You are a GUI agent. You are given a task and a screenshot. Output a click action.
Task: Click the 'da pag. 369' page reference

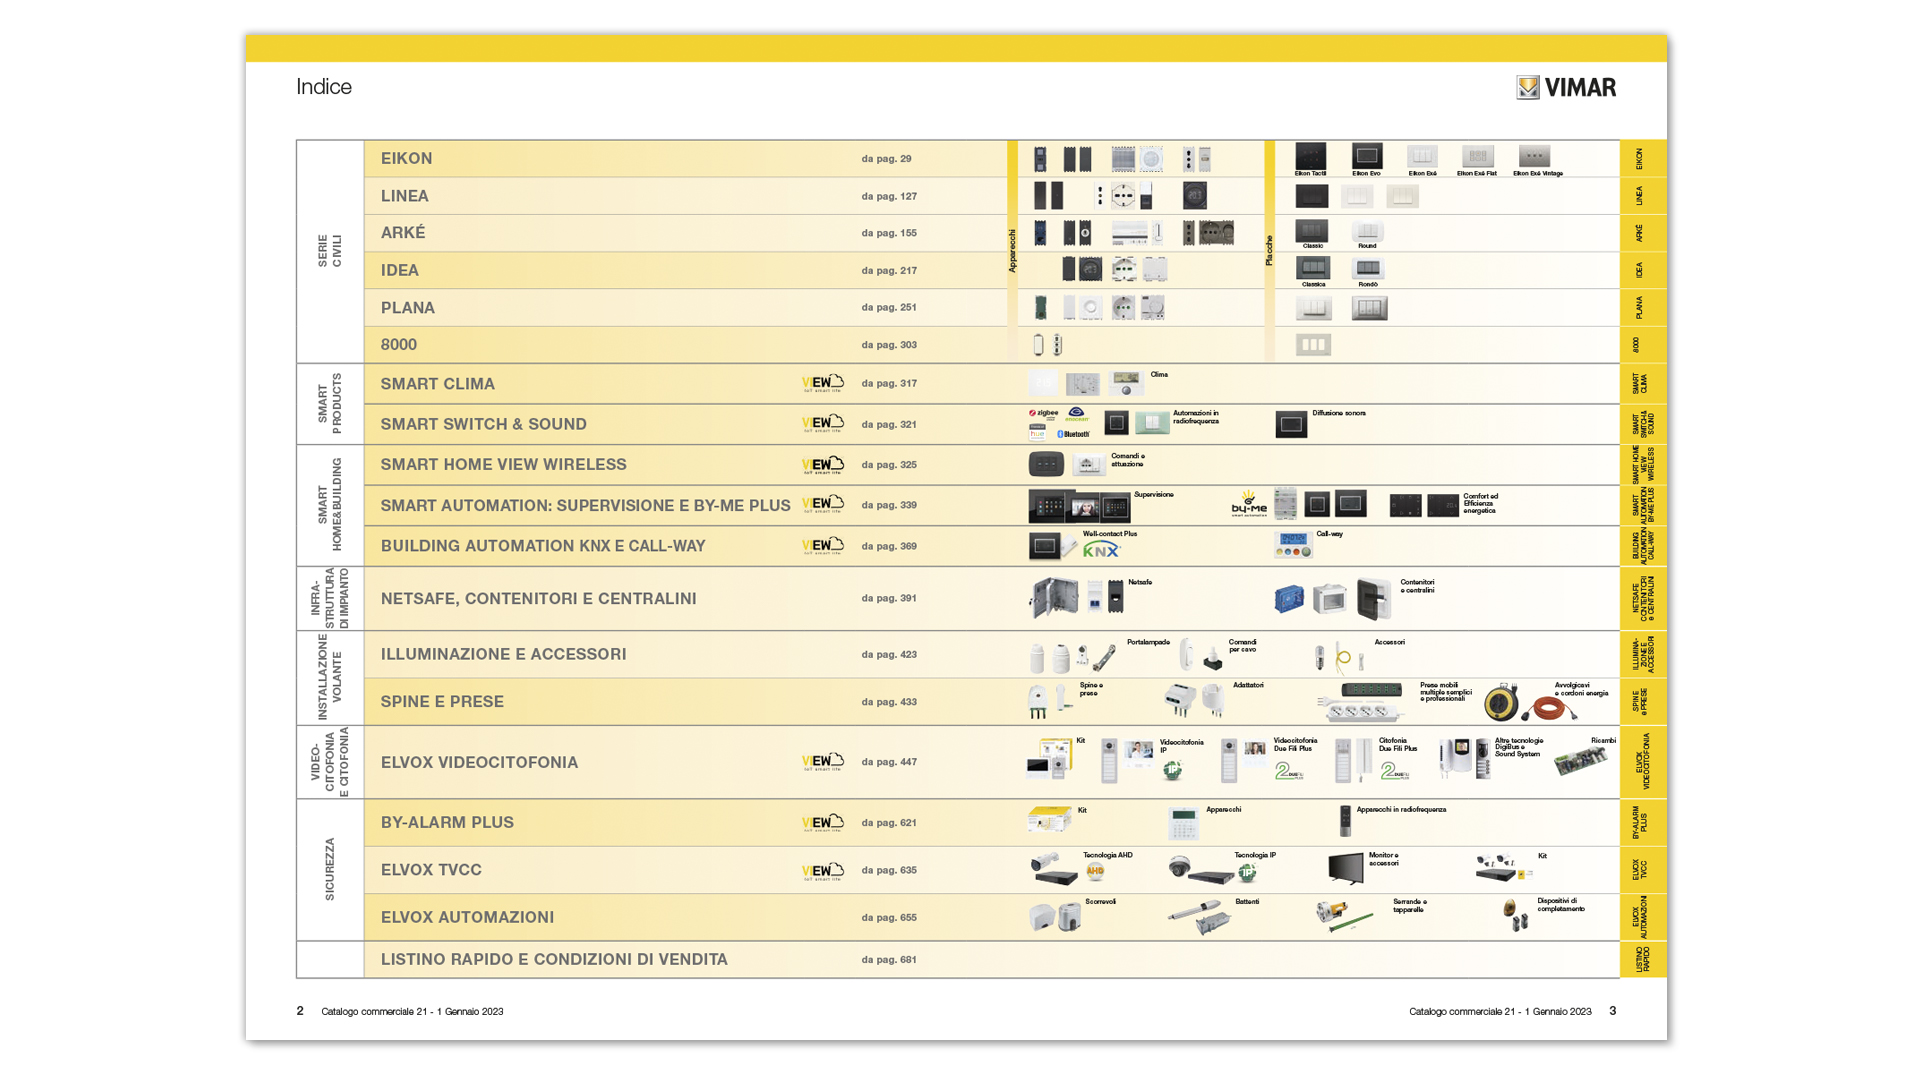coord(889,546)
